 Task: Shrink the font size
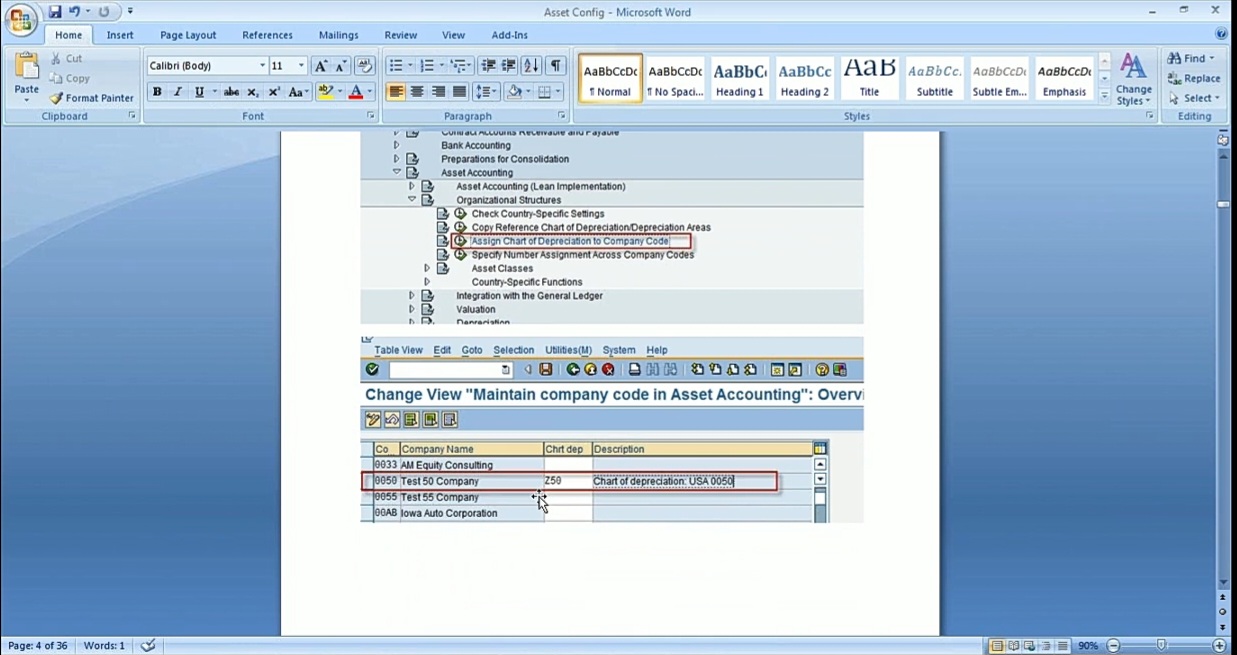341,66
